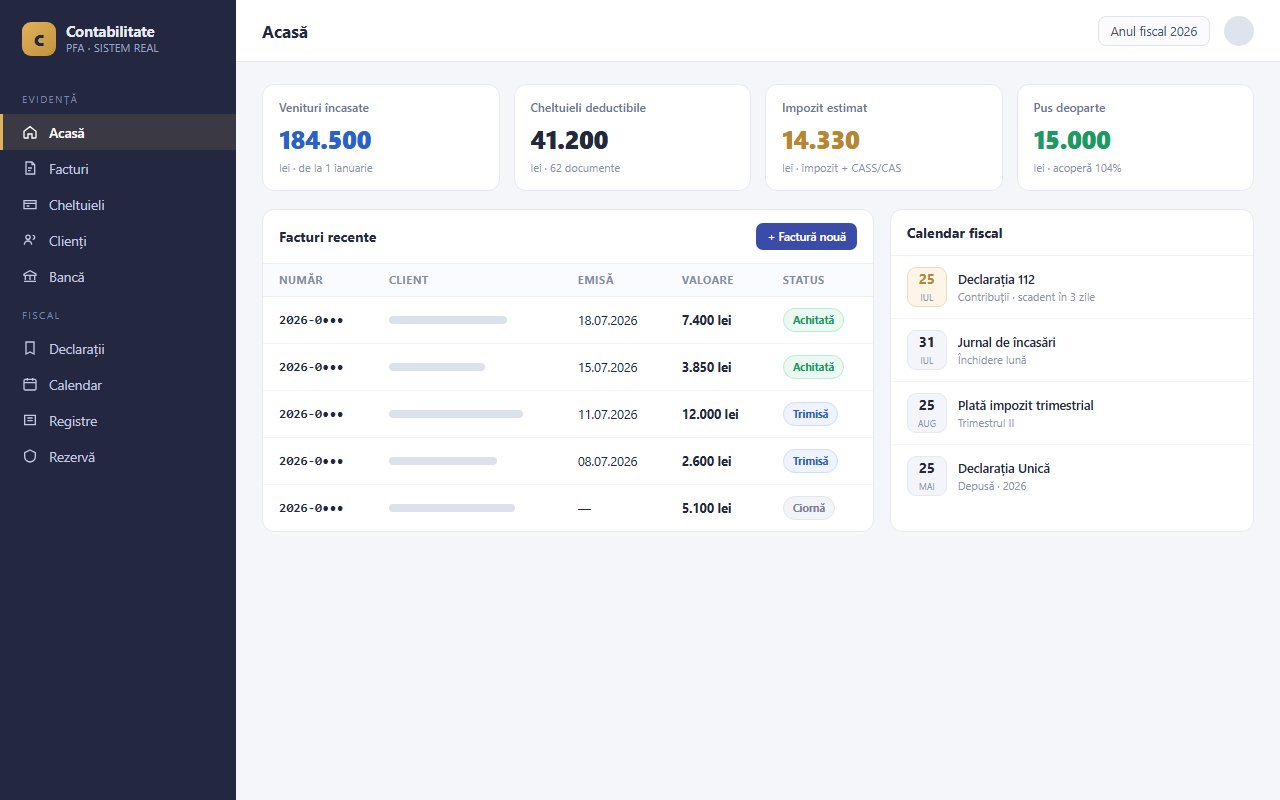Click the card icon beside Cheltuieli
The image size is (1280, 800).
click(30, 204)
